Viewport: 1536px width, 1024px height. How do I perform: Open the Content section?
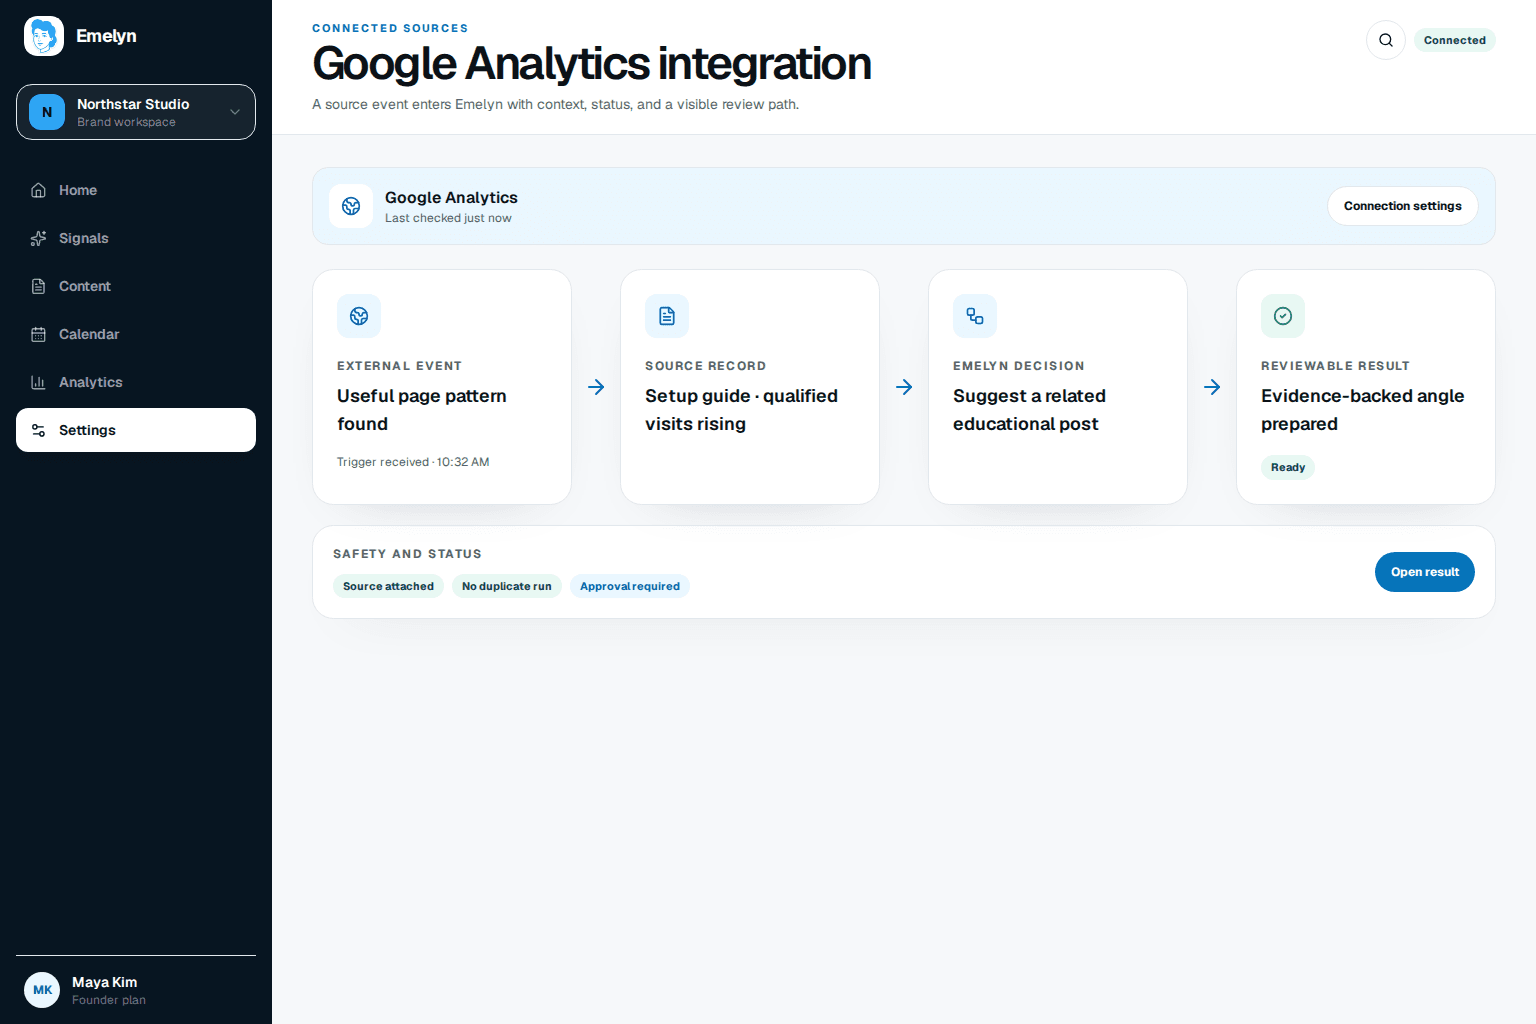coord(136,286)
